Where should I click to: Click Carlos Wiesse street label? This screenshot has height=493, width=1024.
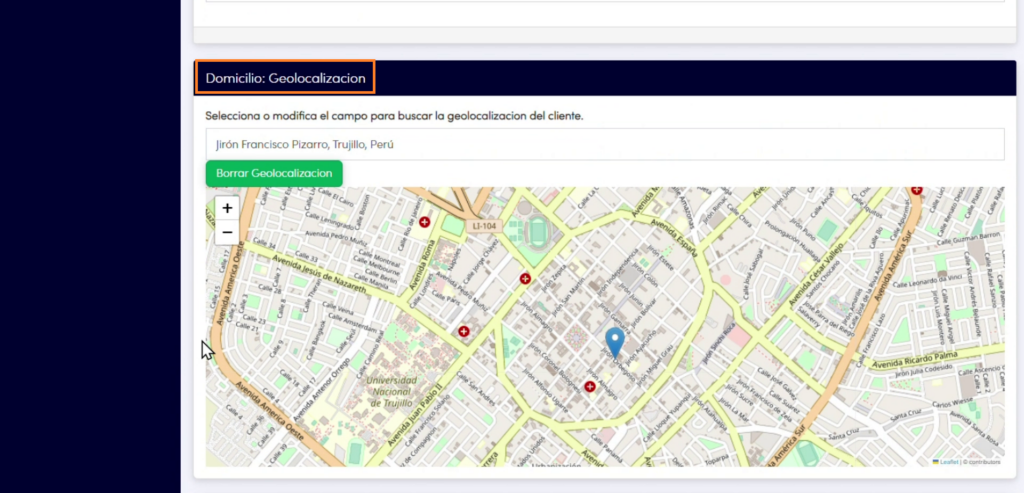(953, 403)
